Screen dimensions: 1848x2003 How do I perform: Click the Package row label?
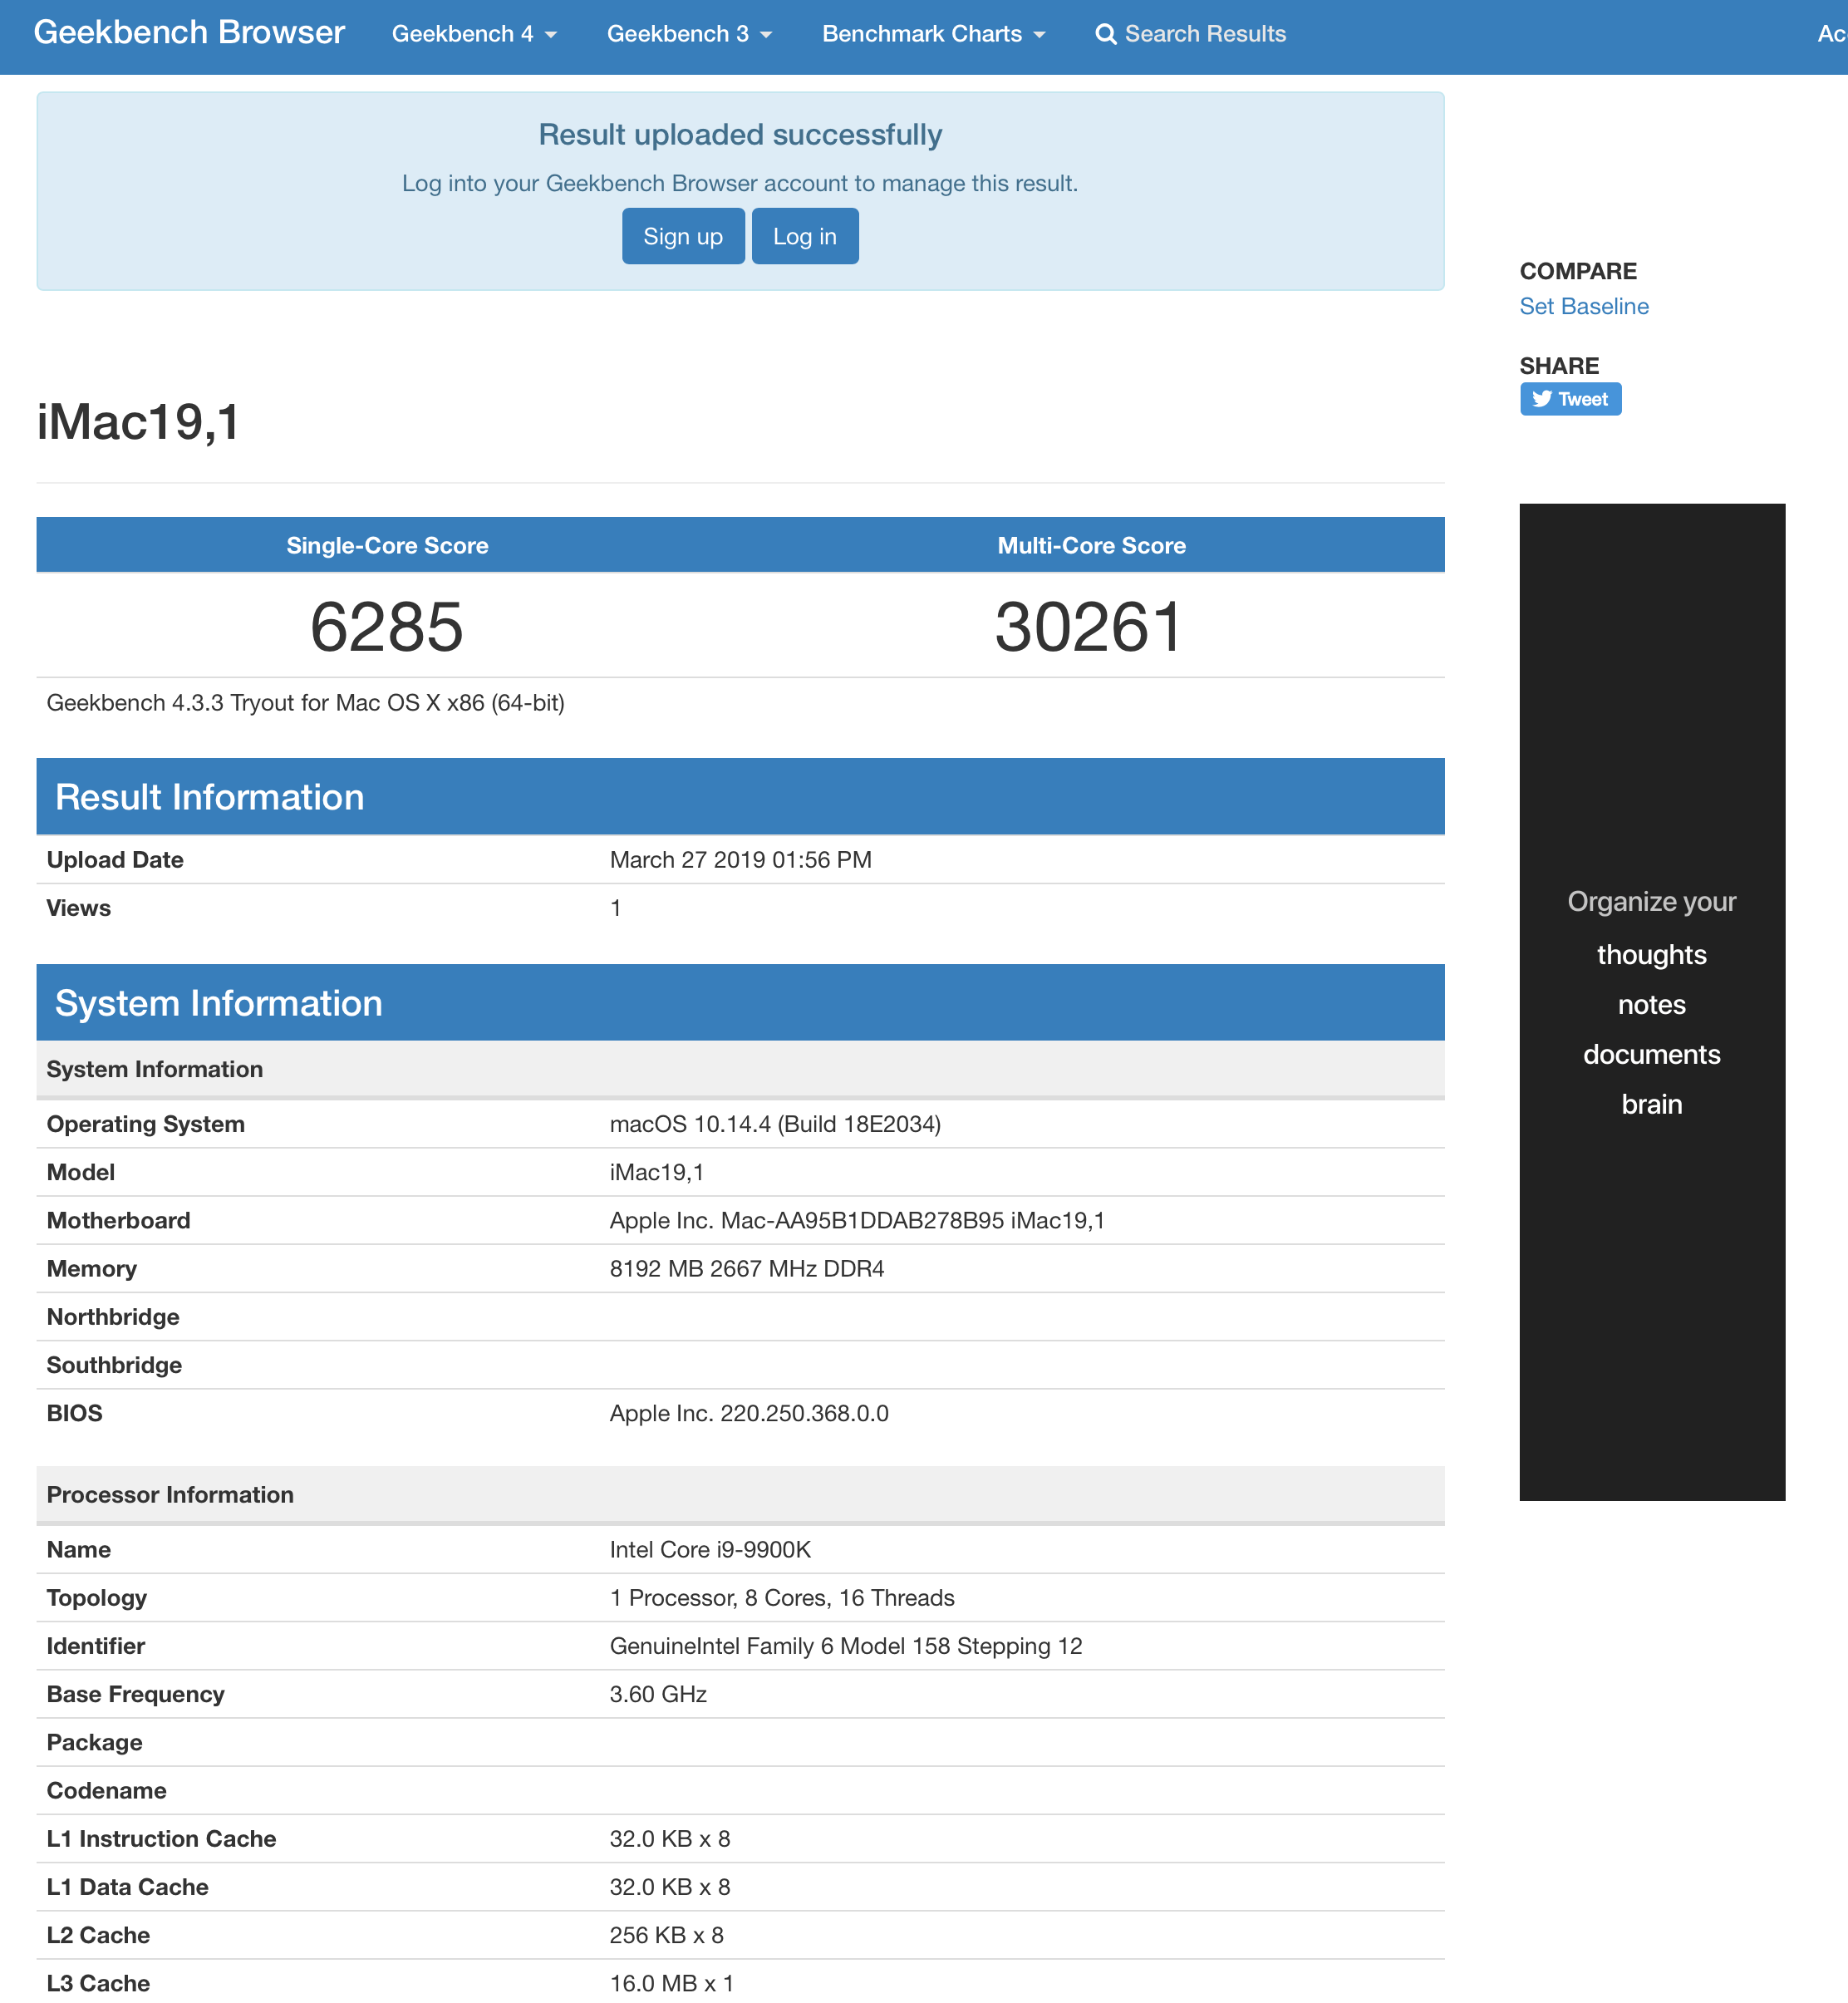[x=94, y=1742]
